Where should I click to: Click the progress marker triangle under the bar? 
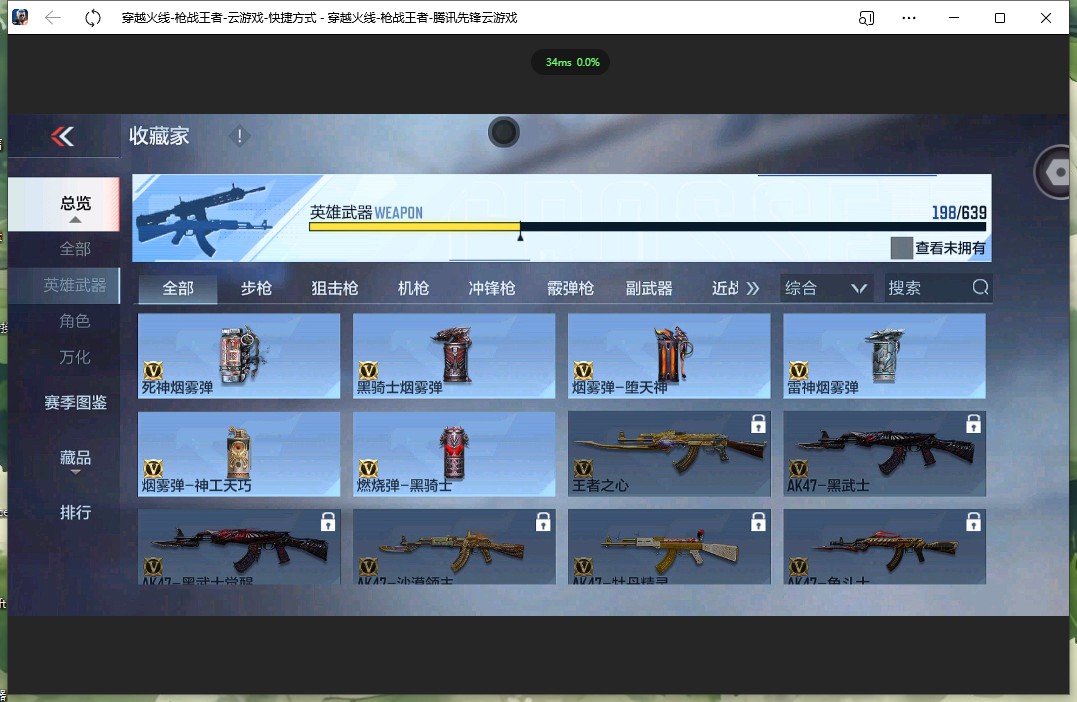520,236
